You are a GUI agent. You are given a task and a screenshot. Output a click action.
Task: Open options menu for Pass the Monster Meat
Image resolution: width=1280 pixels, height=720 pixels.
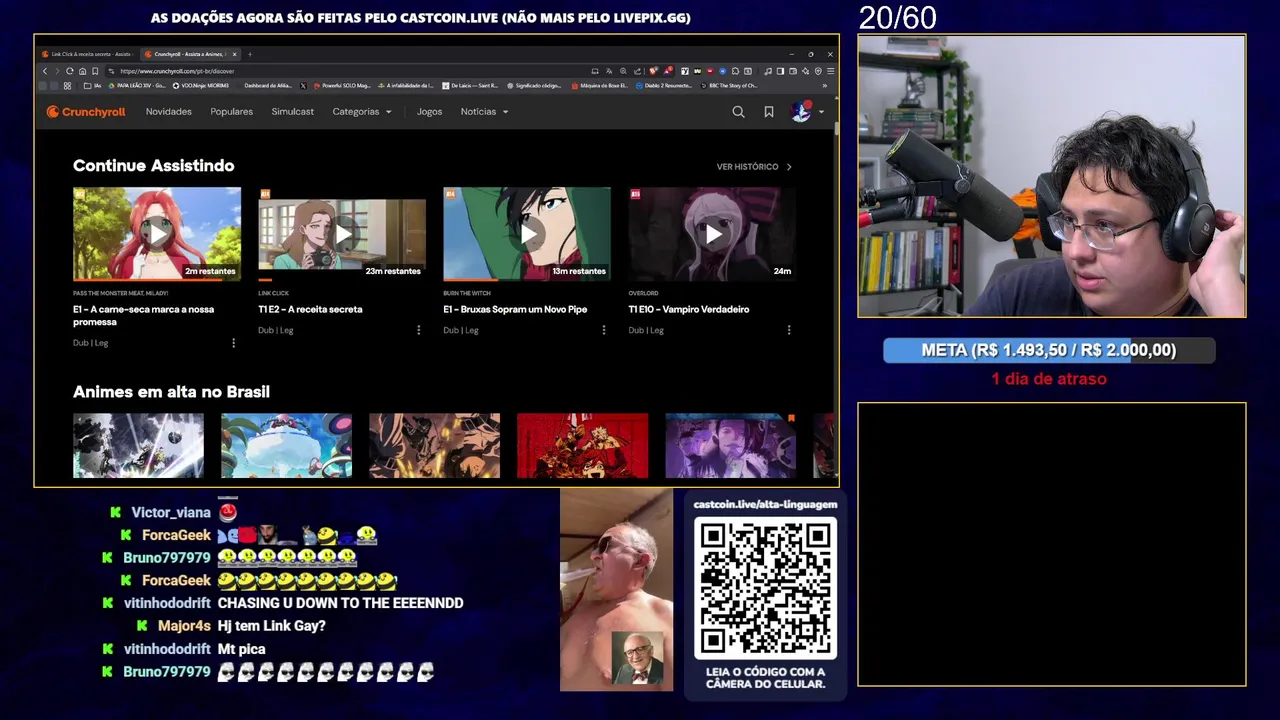pos(234,343)
